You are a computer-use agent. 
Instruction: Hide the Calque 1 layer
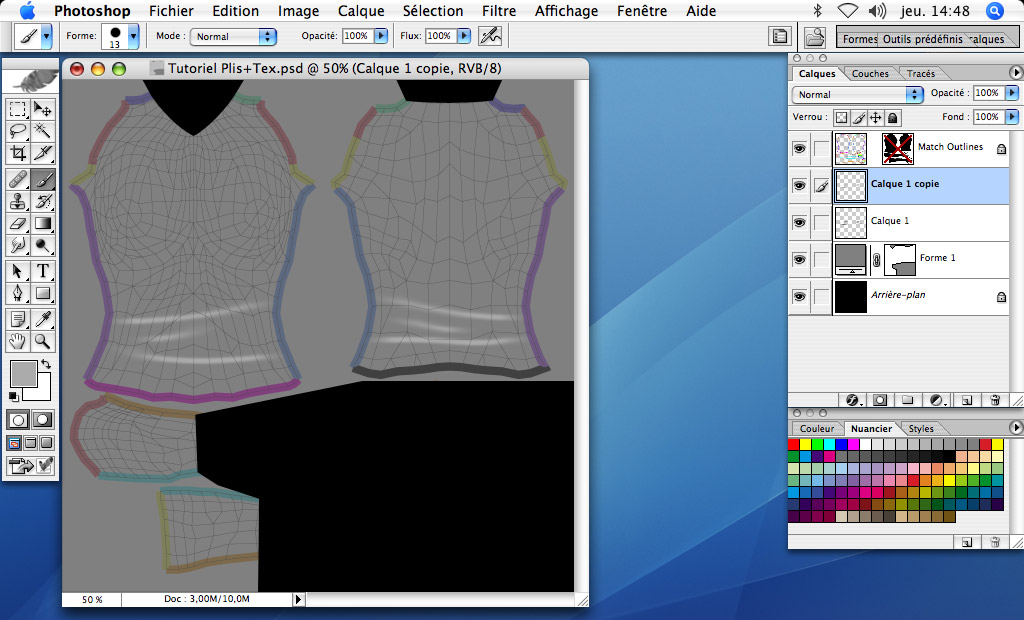pyautogui.click(x=799, y=222)
